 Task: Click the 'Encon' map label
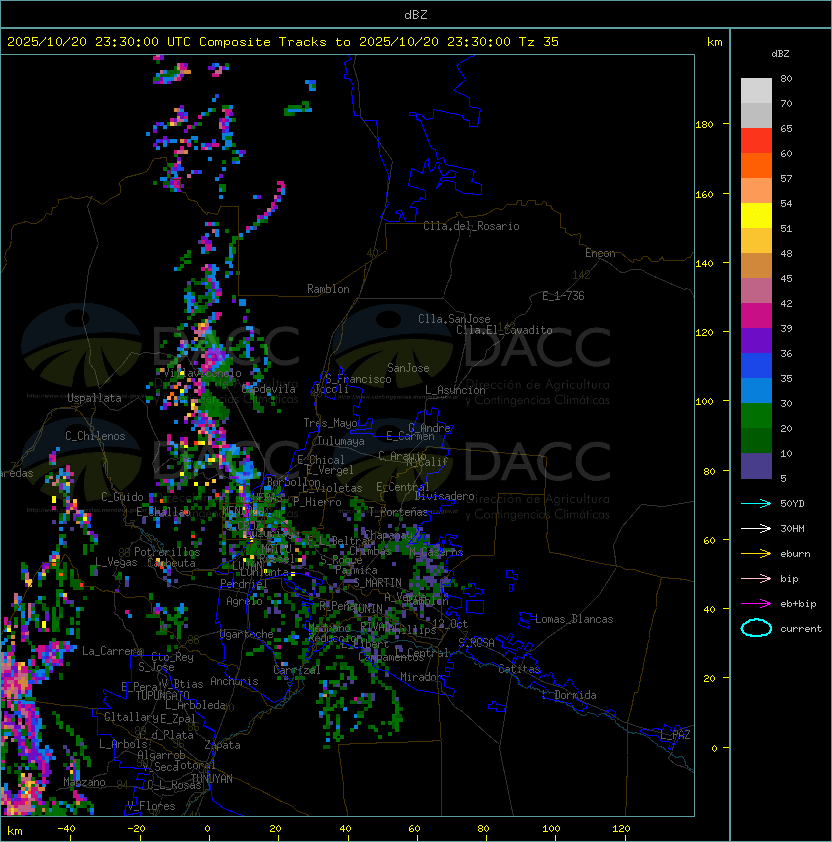click(x=600, y=253)
